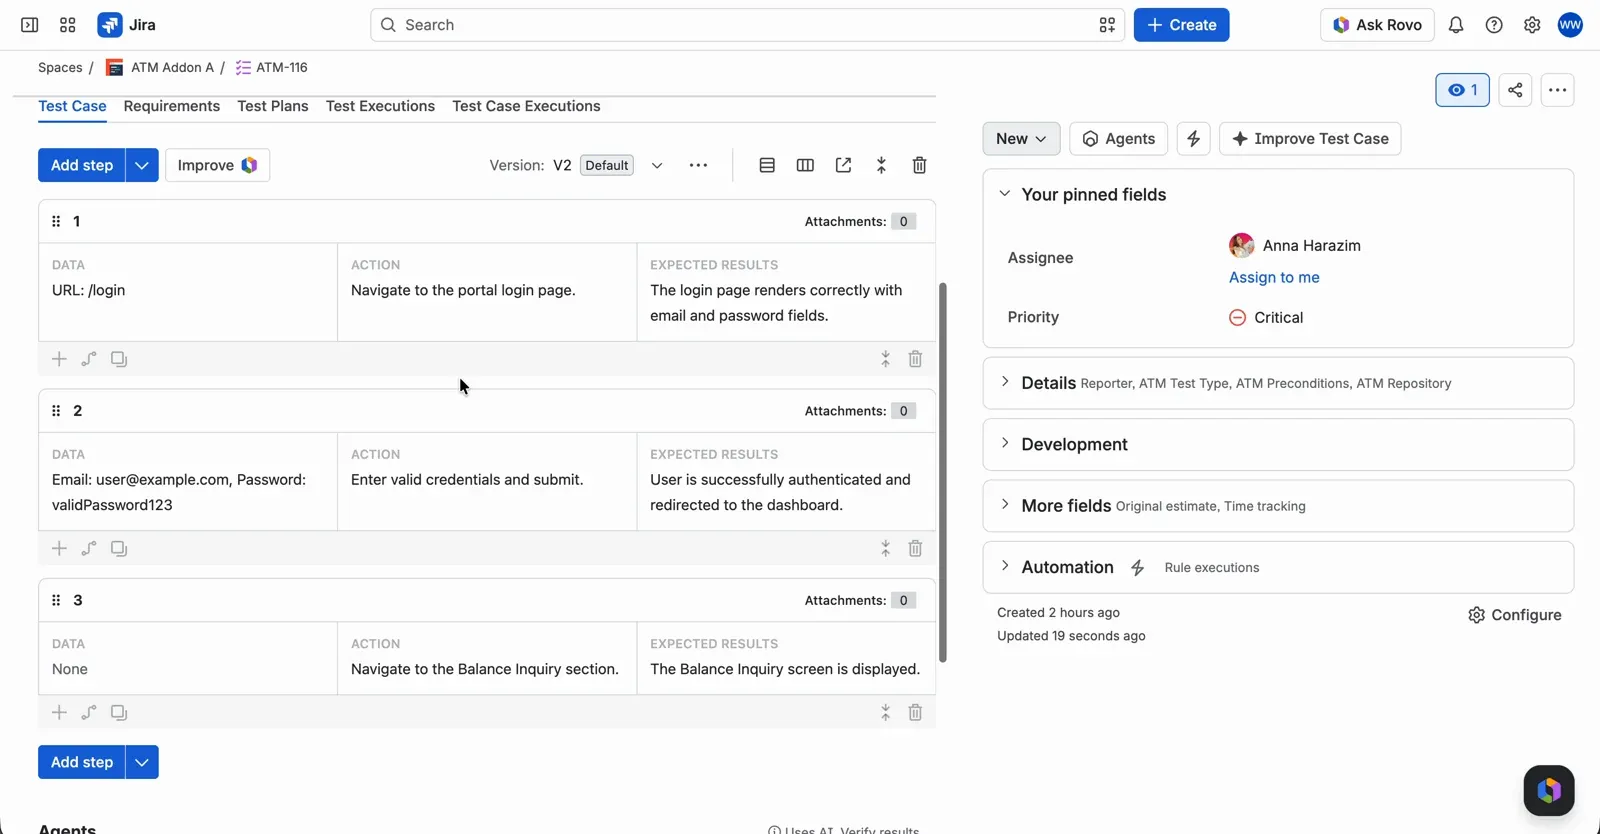
Task: Duplicate step 2 with its copy icon
Action: pos(119,548)
